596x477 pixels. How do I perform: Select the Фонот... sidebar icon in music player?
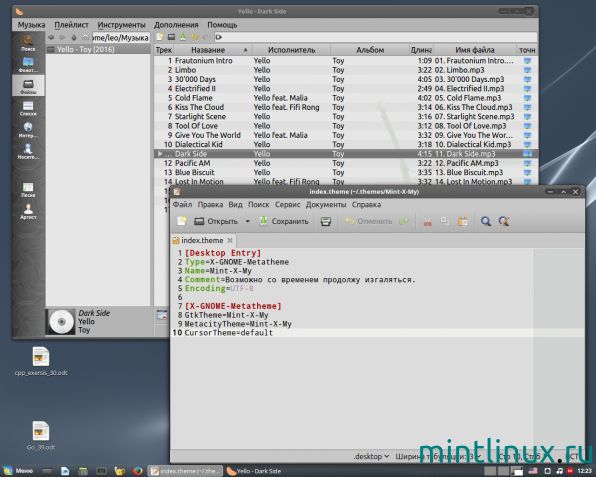pyautogui.click(x=28, y=65)
